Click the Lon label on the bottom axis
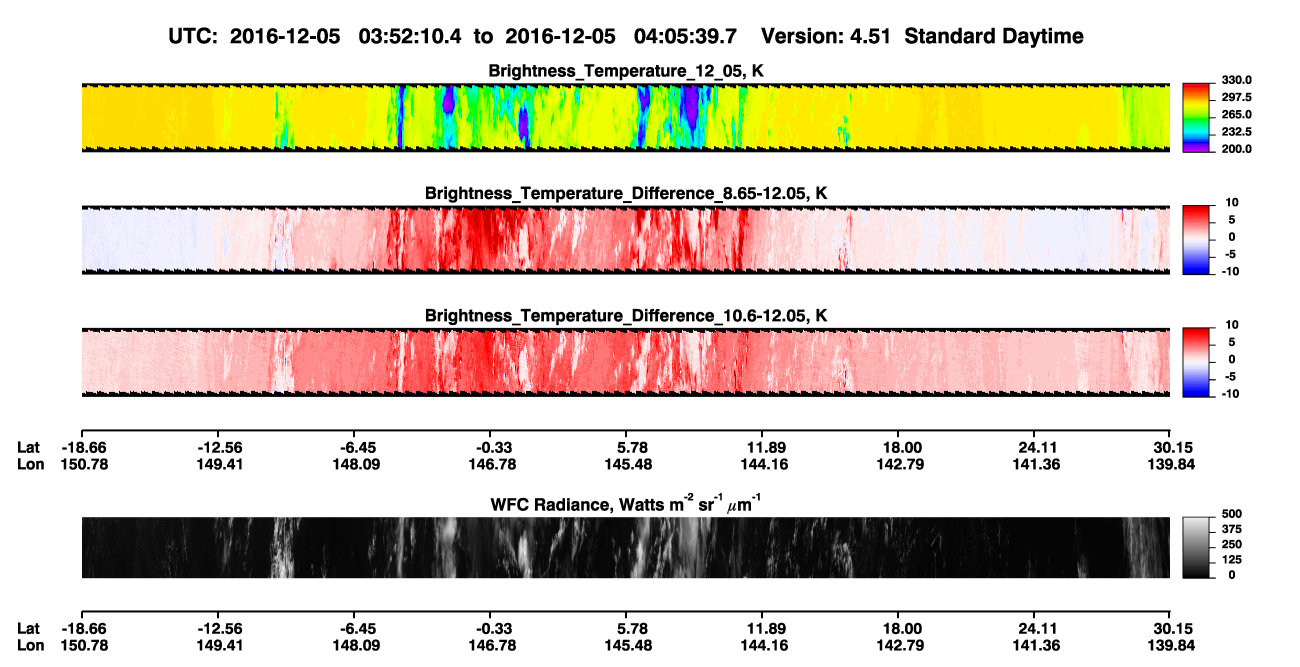This screenshot has height=667, width=1300. [30, 644]
